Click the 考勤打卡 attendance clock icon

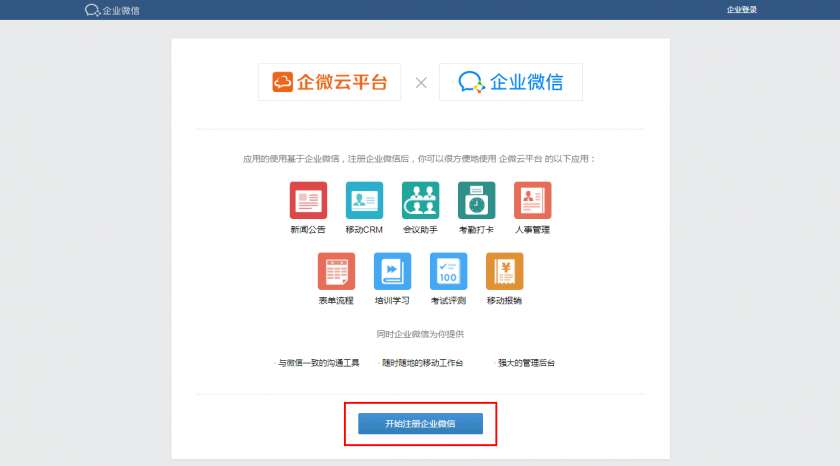476,200
